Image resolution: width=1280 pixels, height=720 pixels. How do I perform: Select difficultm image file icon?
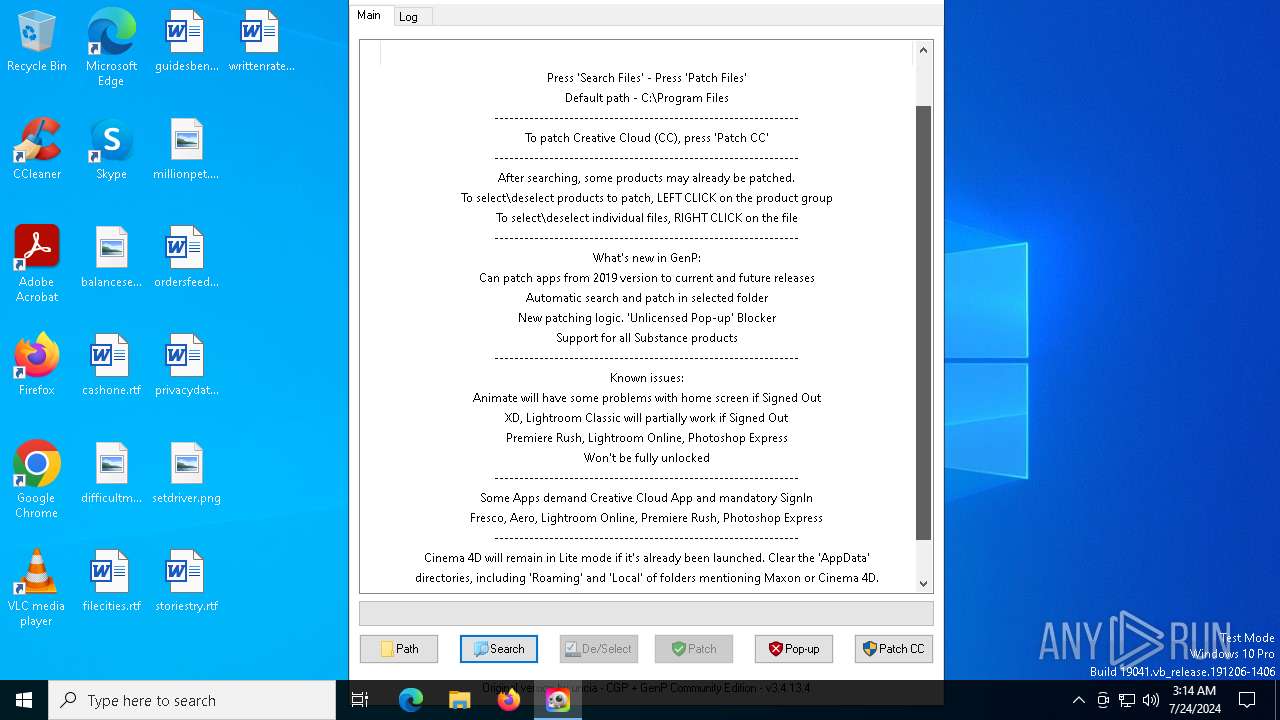(111, 474)
